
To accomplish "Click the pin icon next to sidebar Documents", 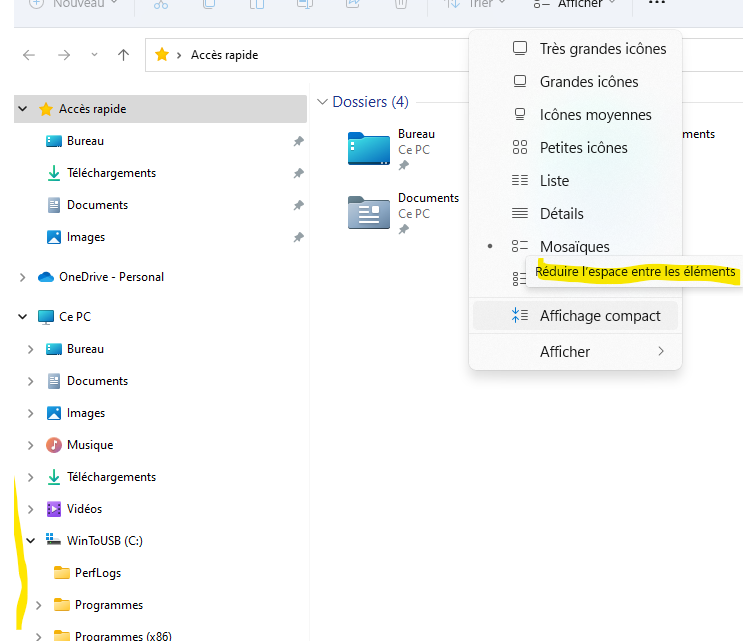I will (299, 205).
